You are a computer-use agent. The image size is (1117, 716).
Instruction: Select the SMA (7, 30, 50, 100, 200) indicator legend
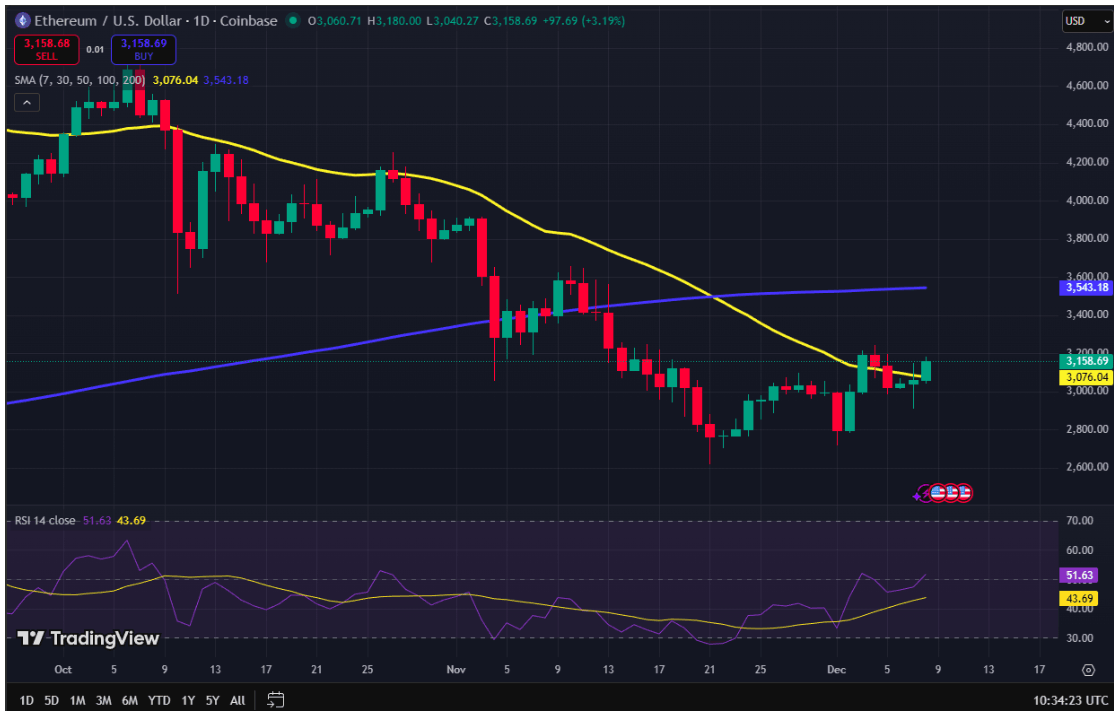[x=80, y=80]
